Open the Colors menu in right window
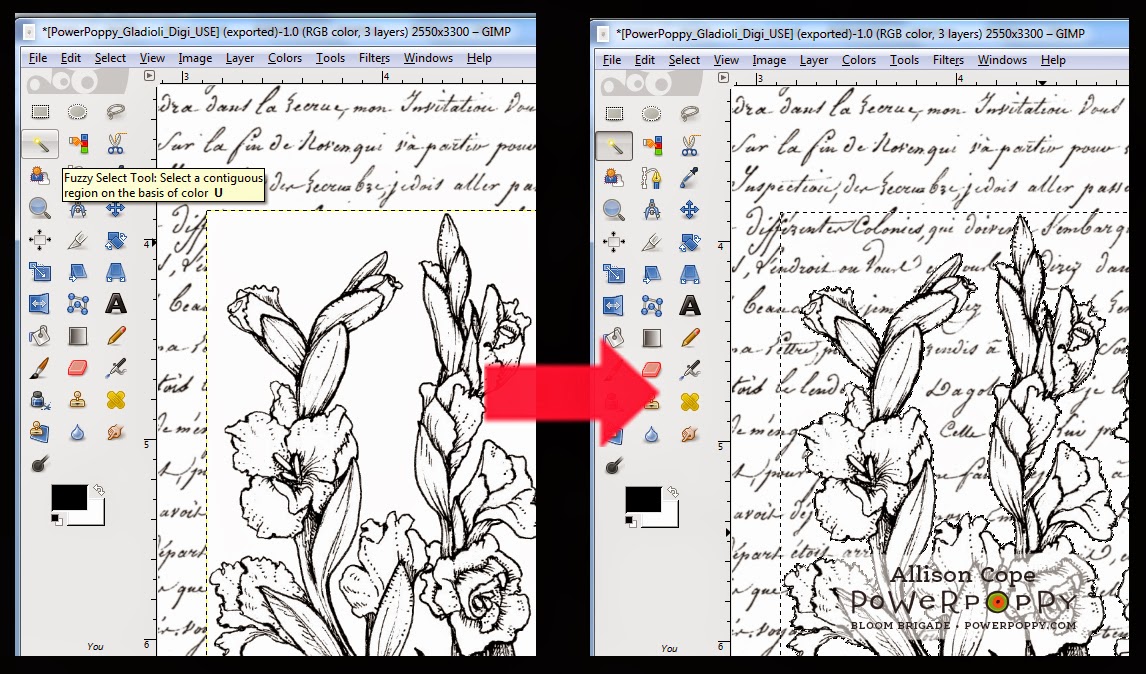 [x=859, y=60]
